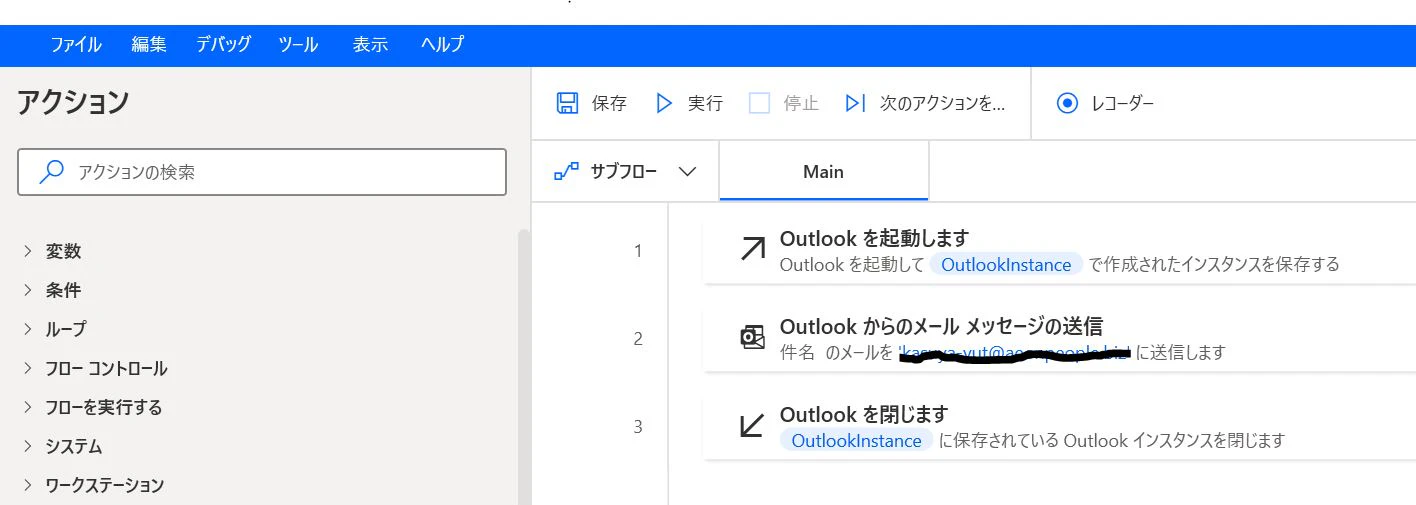The image size is (1416, 505).
Task: Click the run play triangle icon
Action: (664, 103)
